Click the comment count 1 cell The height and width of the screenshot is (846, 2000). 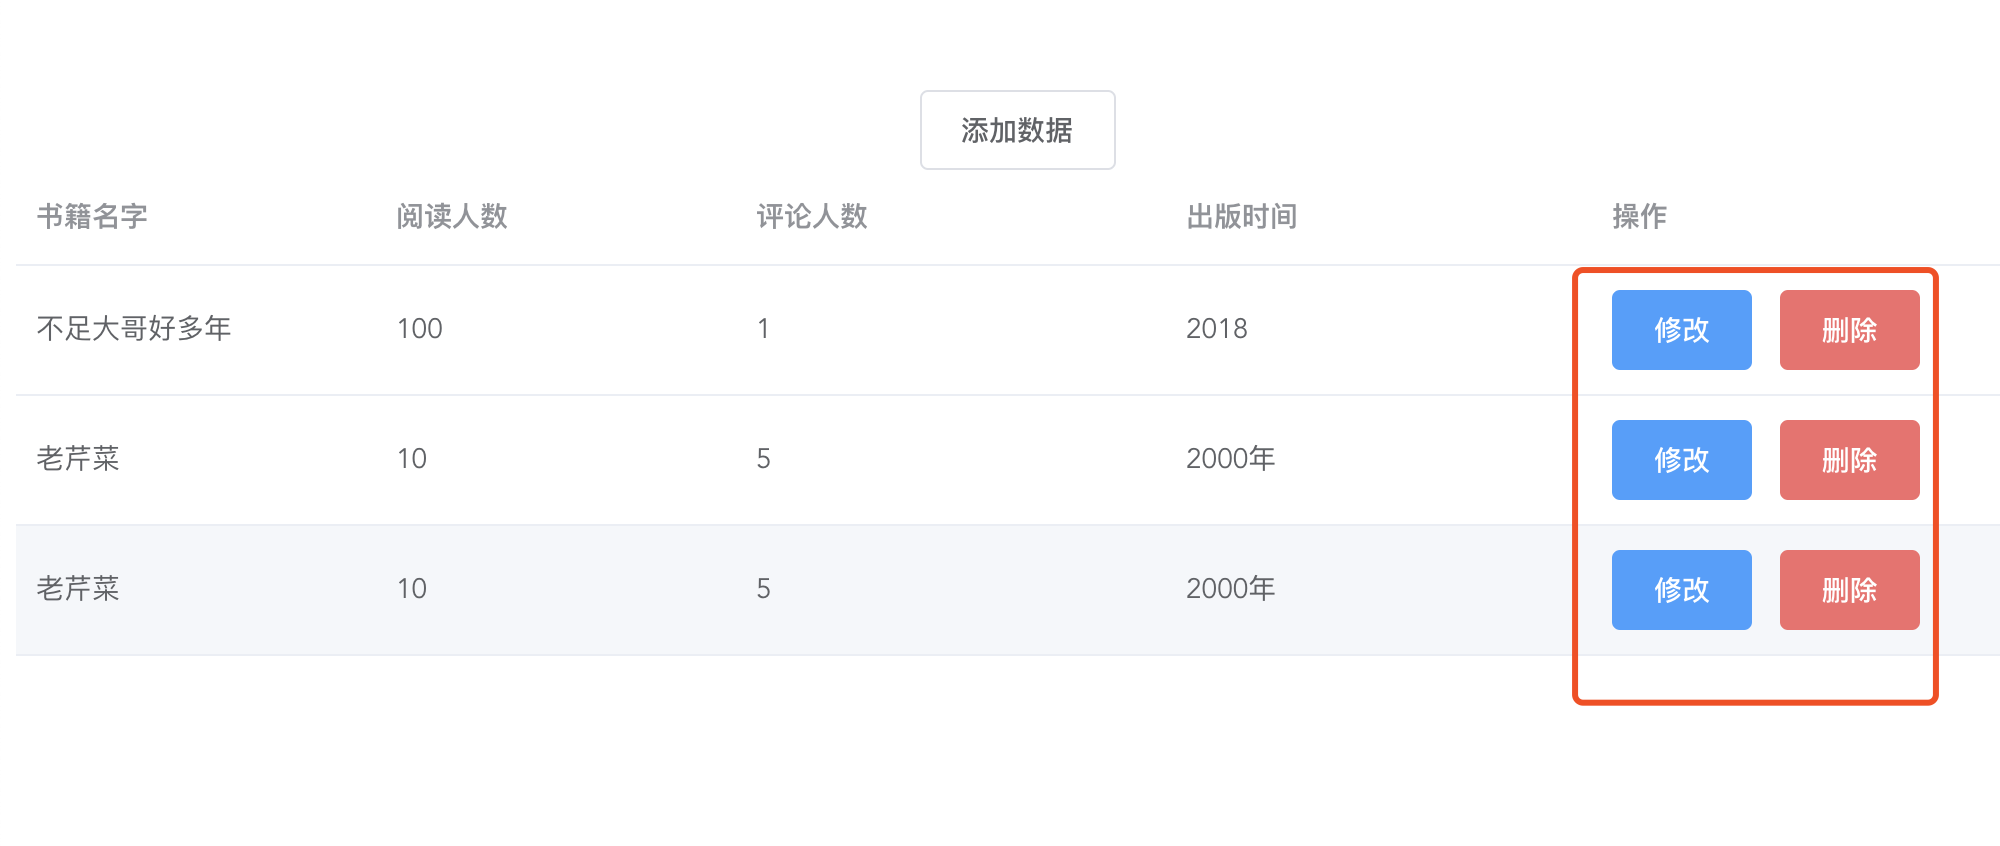pos(763,329)
